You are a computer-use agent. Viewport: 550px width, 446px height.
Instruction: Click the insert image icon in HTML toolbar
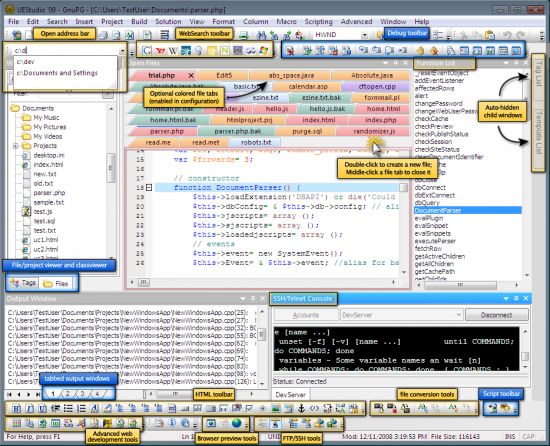point(276,408)
